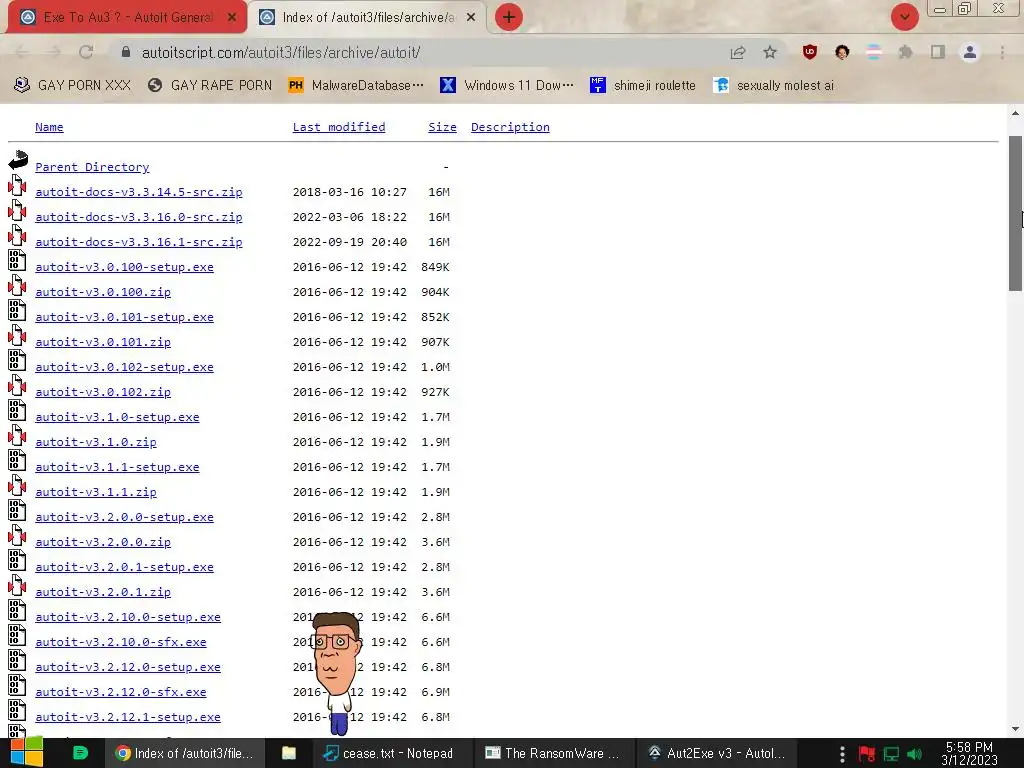The height and width of the screenshot is (768, 1024).
Task: Close the 'Exe To Au3 ?' tab
Action: click(232, 18)
